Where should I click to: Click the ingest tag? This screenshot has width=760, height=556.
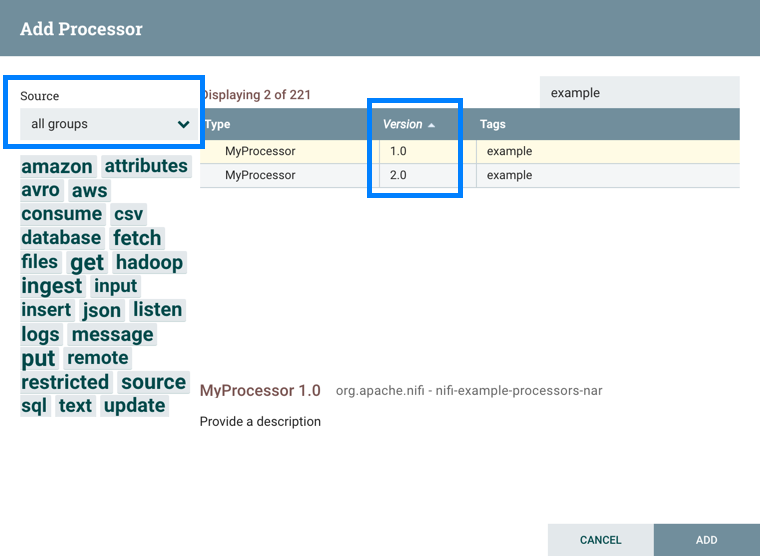click(x=52, y=286)
